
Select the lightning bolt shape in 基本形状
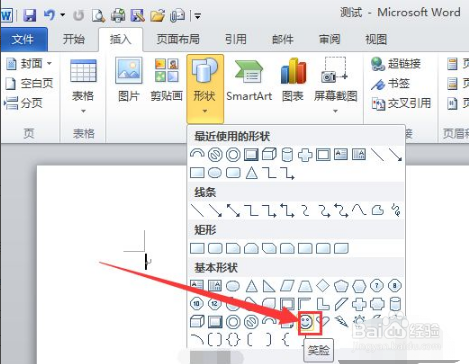(x=341, y=322)
